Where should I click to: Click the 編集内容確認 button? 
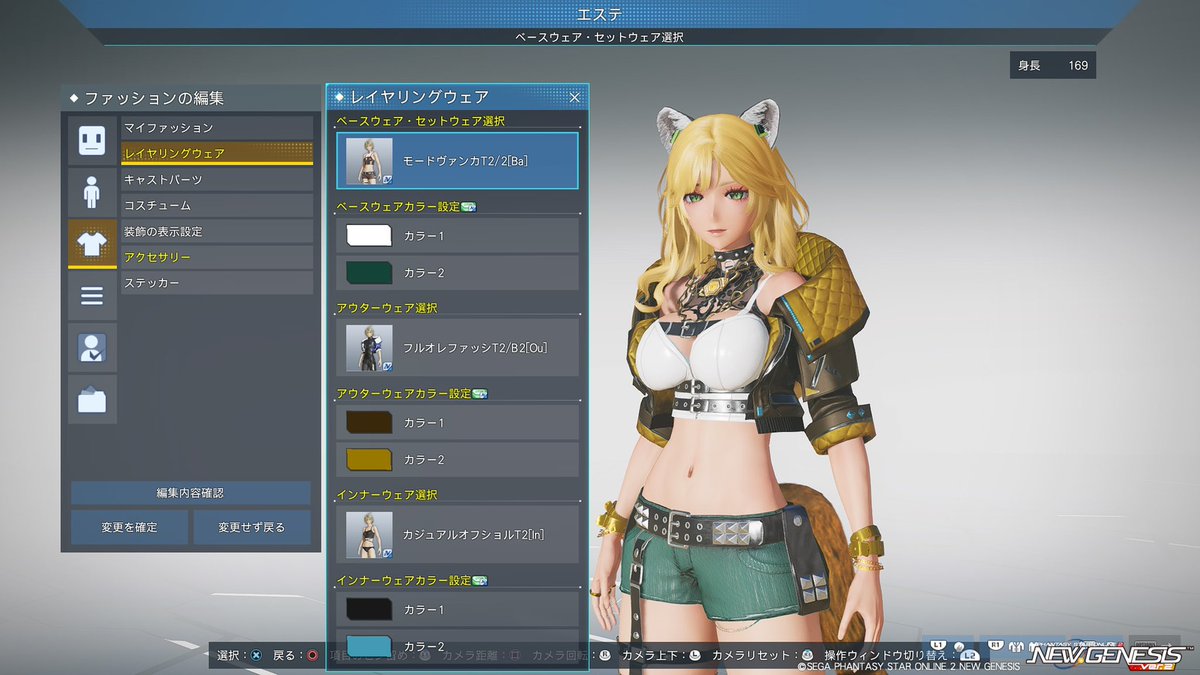[x=190, y=493]
